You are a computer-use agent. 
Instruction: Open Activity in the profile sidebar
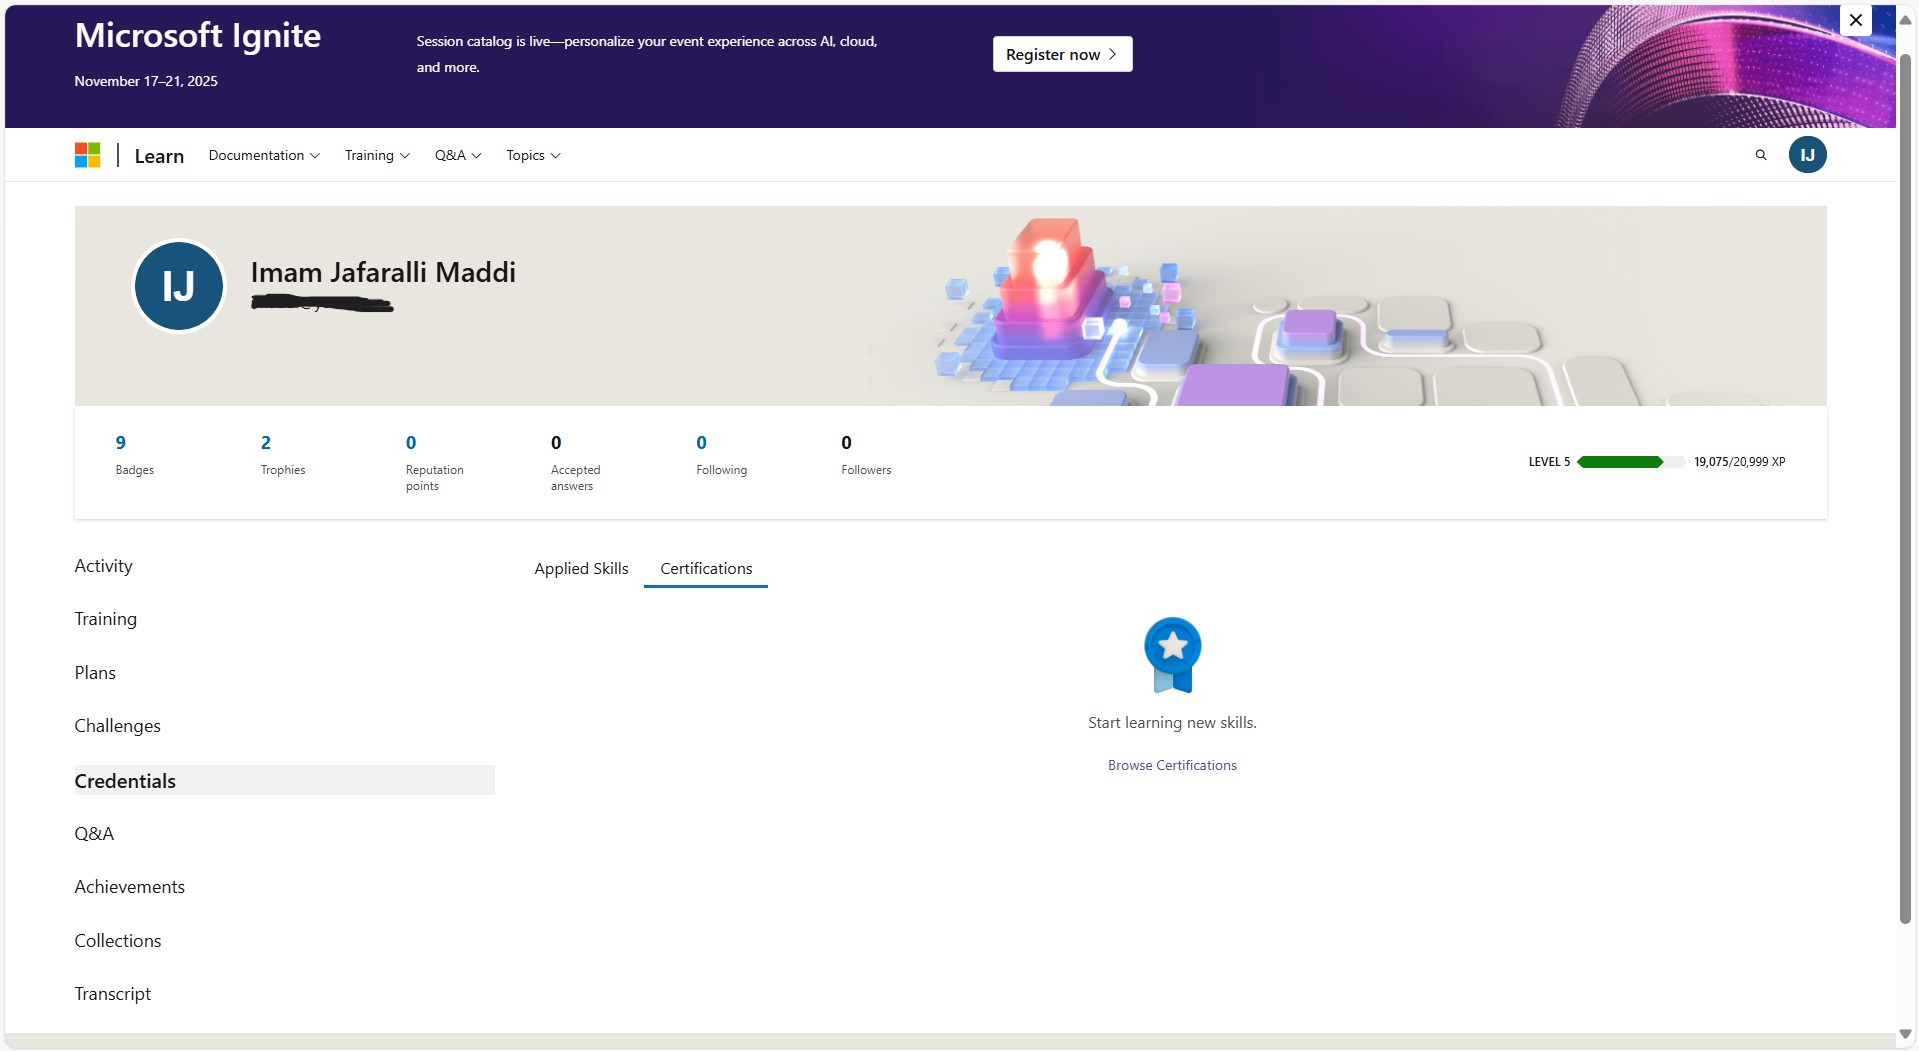point(103,566)
